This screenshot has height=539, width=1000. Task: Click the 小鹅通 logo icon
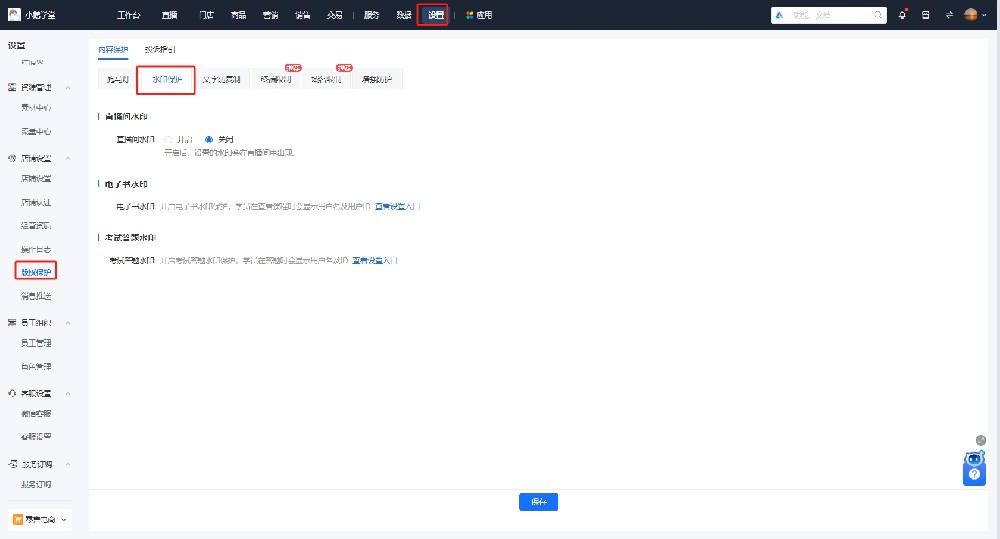coord(14,14)
